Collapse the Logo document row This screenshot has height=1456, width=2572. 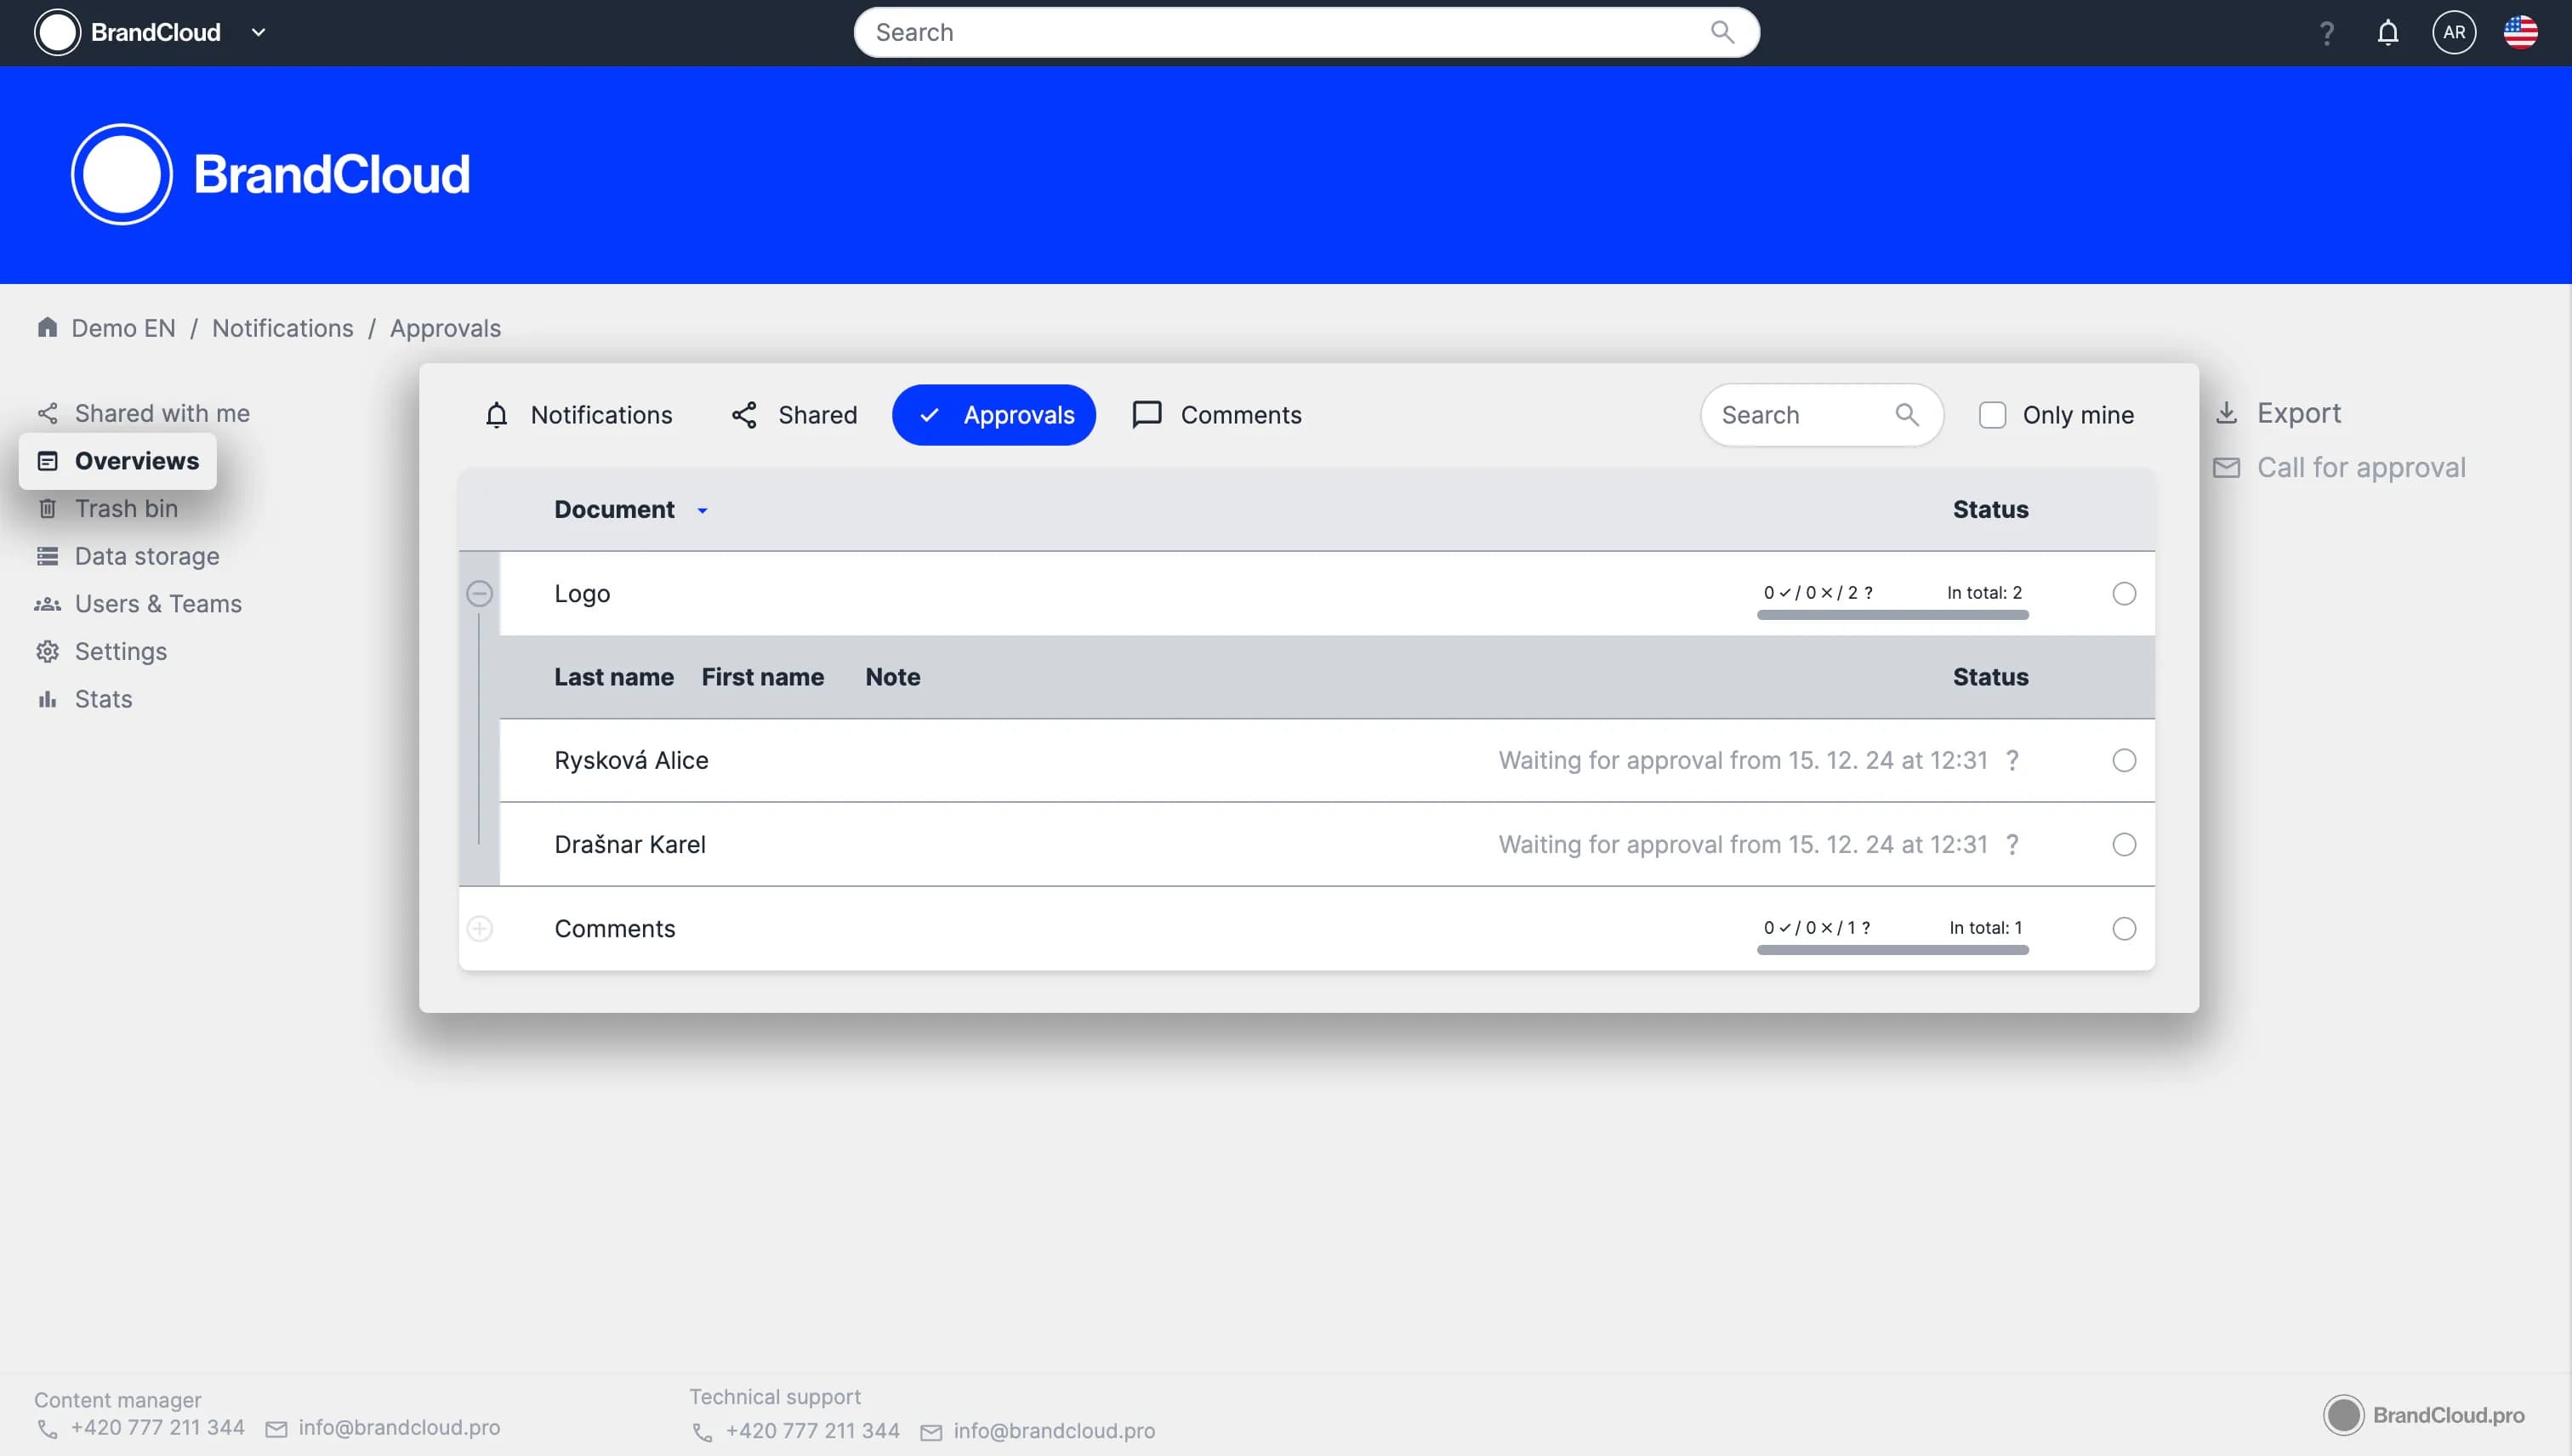480,594
